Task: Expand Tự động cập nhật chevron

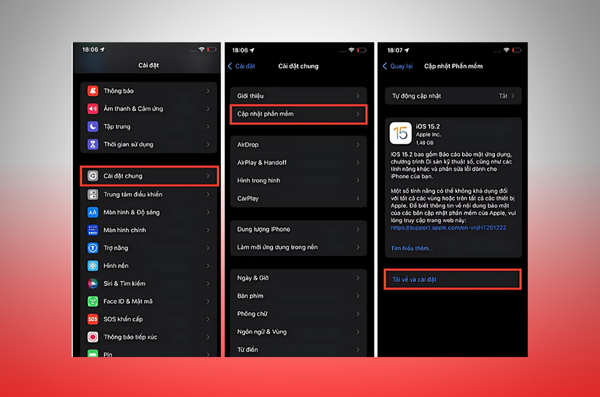Action: pyautogui.click(x=513, y=96)
